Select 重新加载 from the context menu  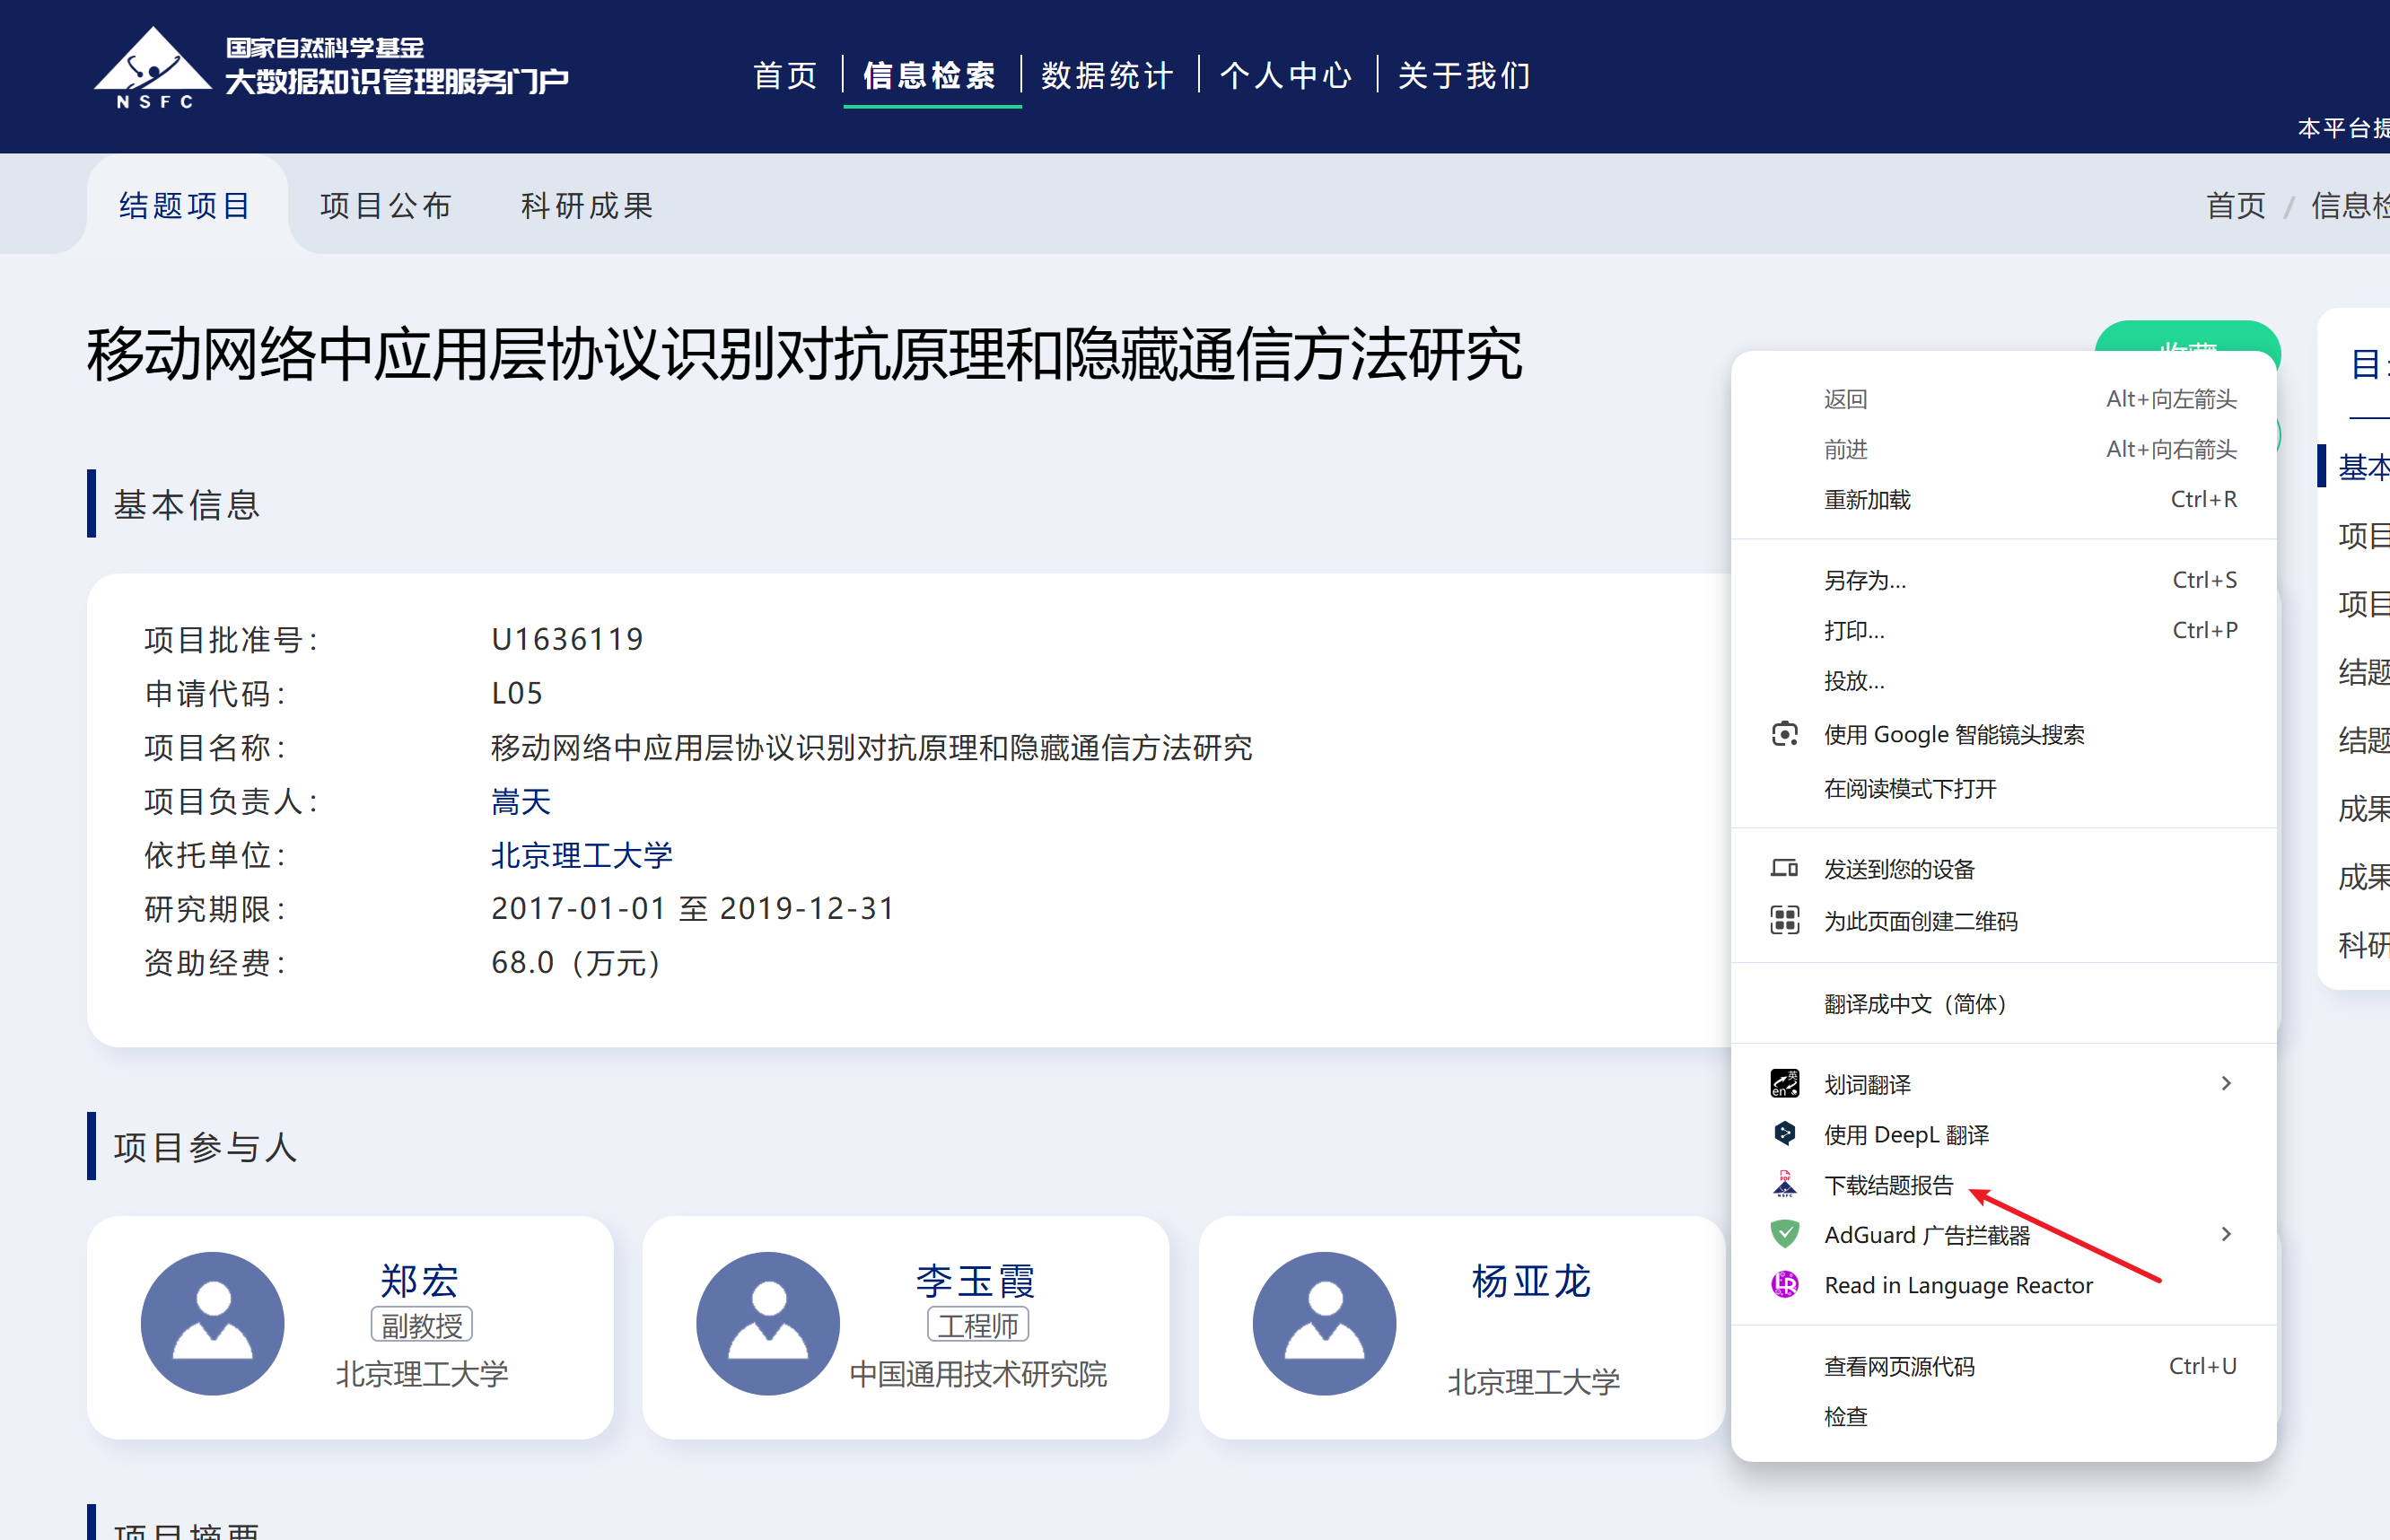[1866, 500]
